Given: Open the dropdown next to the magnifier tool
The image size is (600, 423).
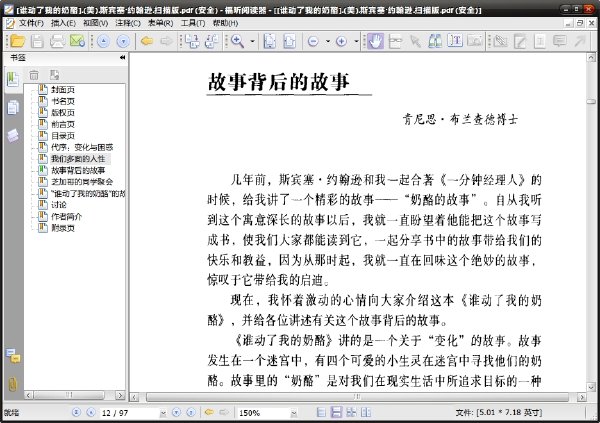Looking at the screenshot, I should pos(252,41).
